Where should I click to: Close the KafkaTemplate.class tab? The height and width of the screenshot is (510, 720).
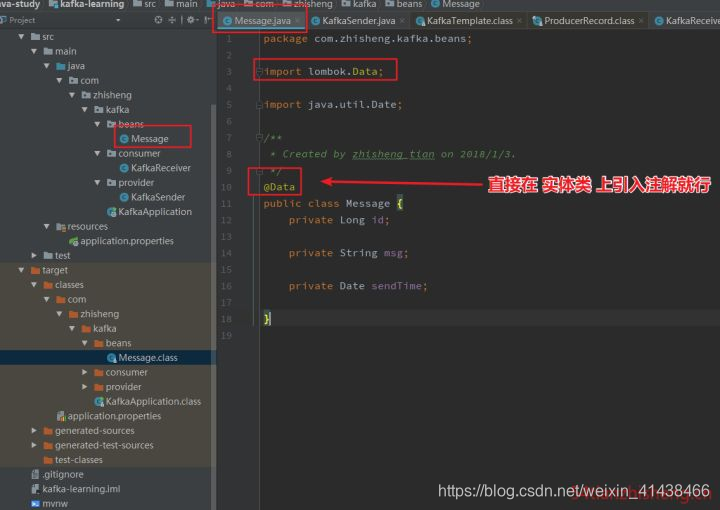point(519,21)
